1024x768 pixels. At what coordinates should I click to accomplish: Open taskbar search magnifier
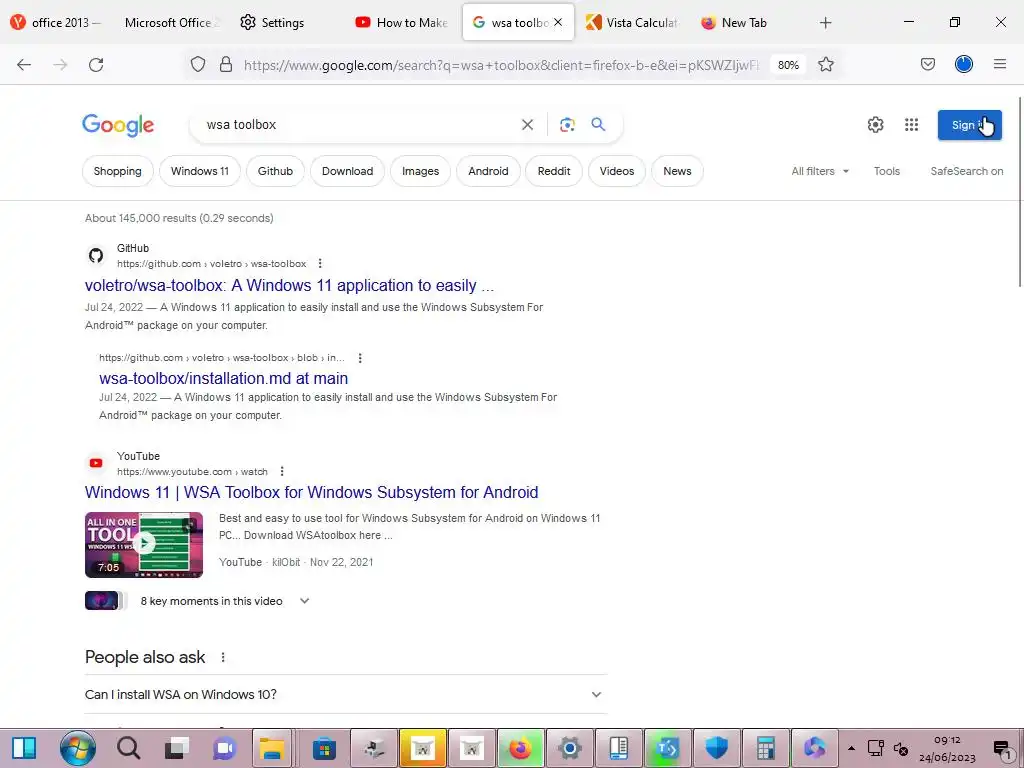pyautogui.click(x=129, y=748)
